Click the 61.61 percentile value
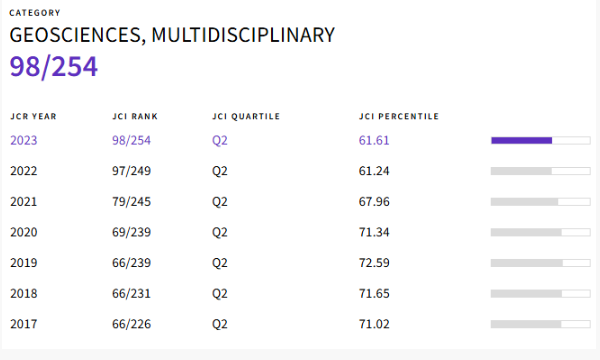Screen dimensions: 600x360 point(374,140)
